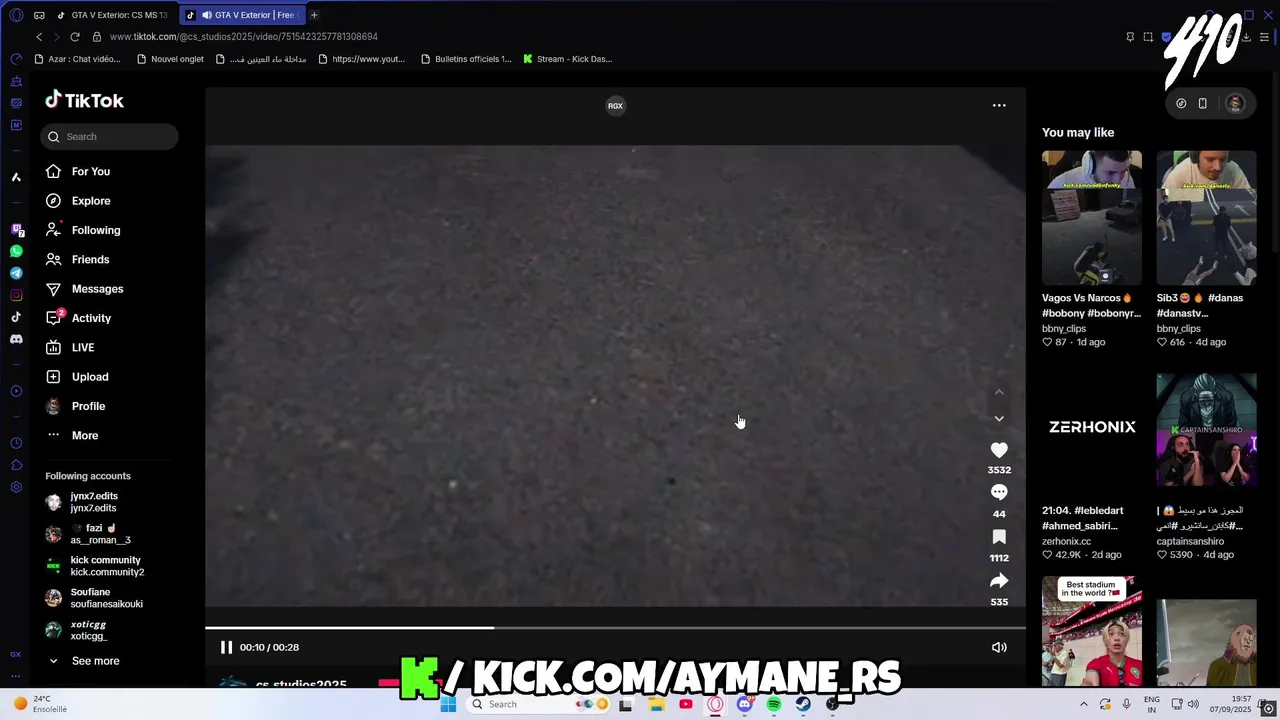Switch to first GTA V Exterior tab
This screenshot has width=1280, height=720.
[112, 15]
